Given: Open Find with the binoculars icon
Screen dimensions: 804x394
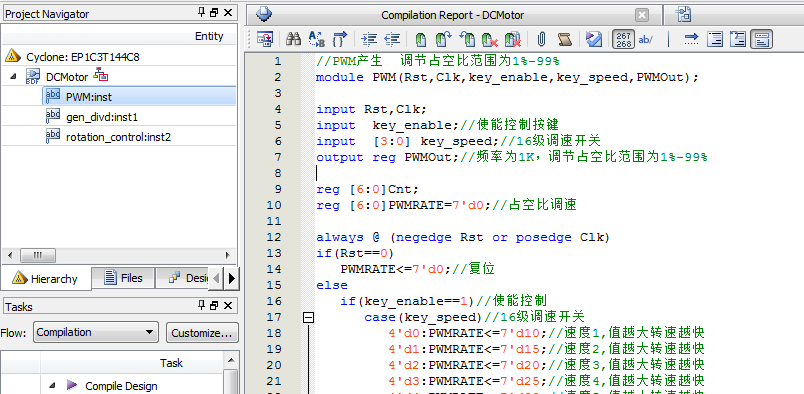Looking at the screenshot, I should [293, 39].
